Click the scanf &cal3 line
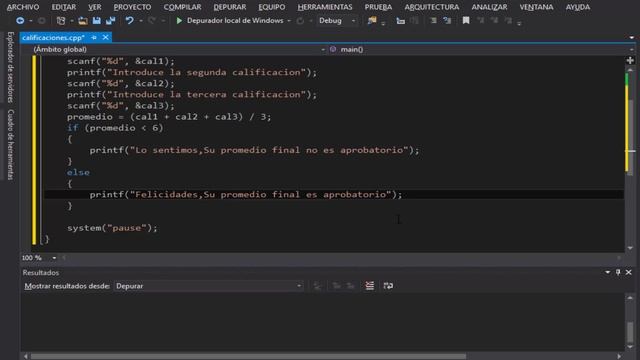This screenshot has height=360, width=640. (121, 106)
